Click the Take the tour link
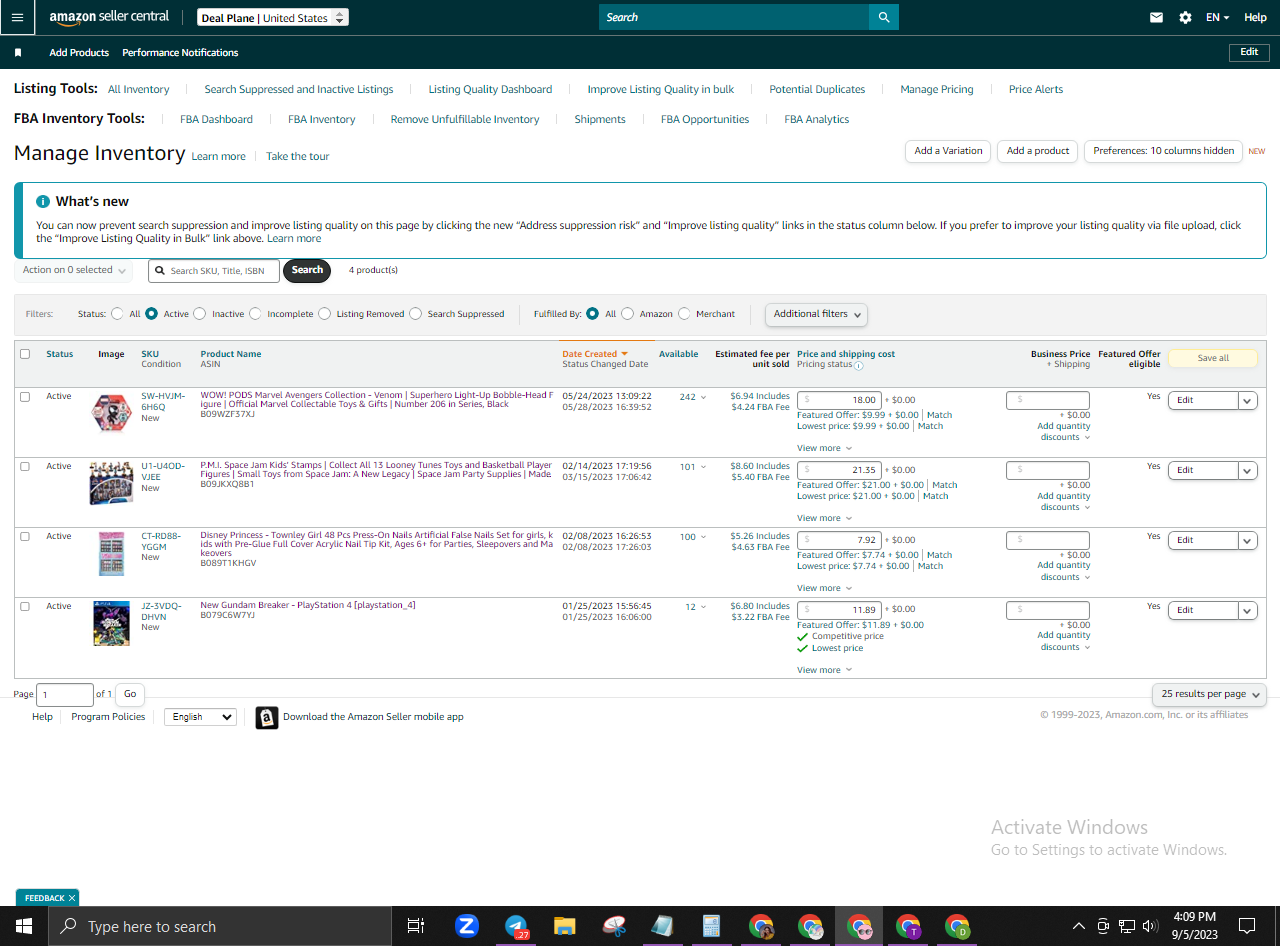The width and height of the screenshot is (1280, 946). click(x=297, y=156)
